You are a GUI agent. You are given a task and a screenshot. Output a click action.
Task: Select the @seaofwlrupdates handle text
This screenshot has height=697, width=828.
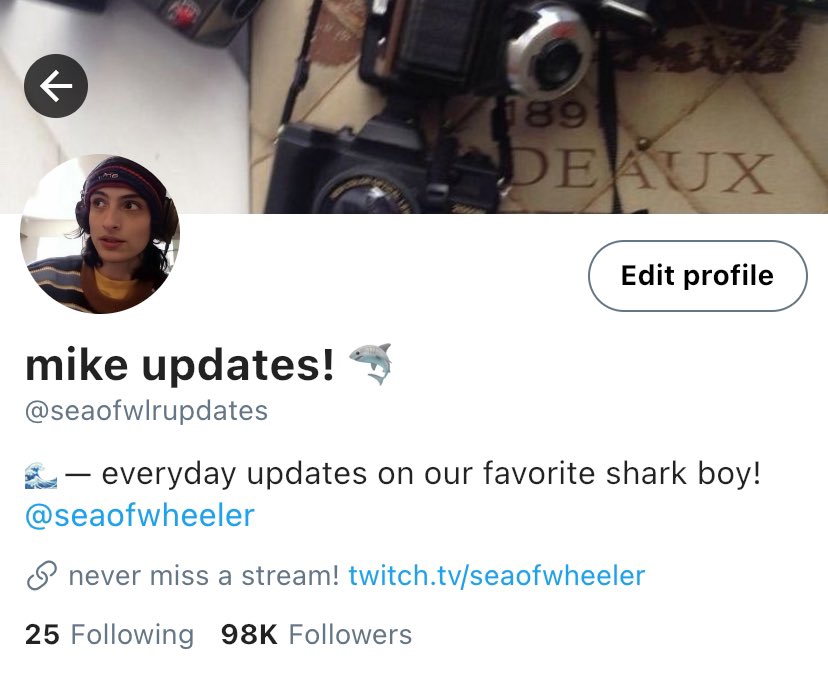[x=146, y=411]
